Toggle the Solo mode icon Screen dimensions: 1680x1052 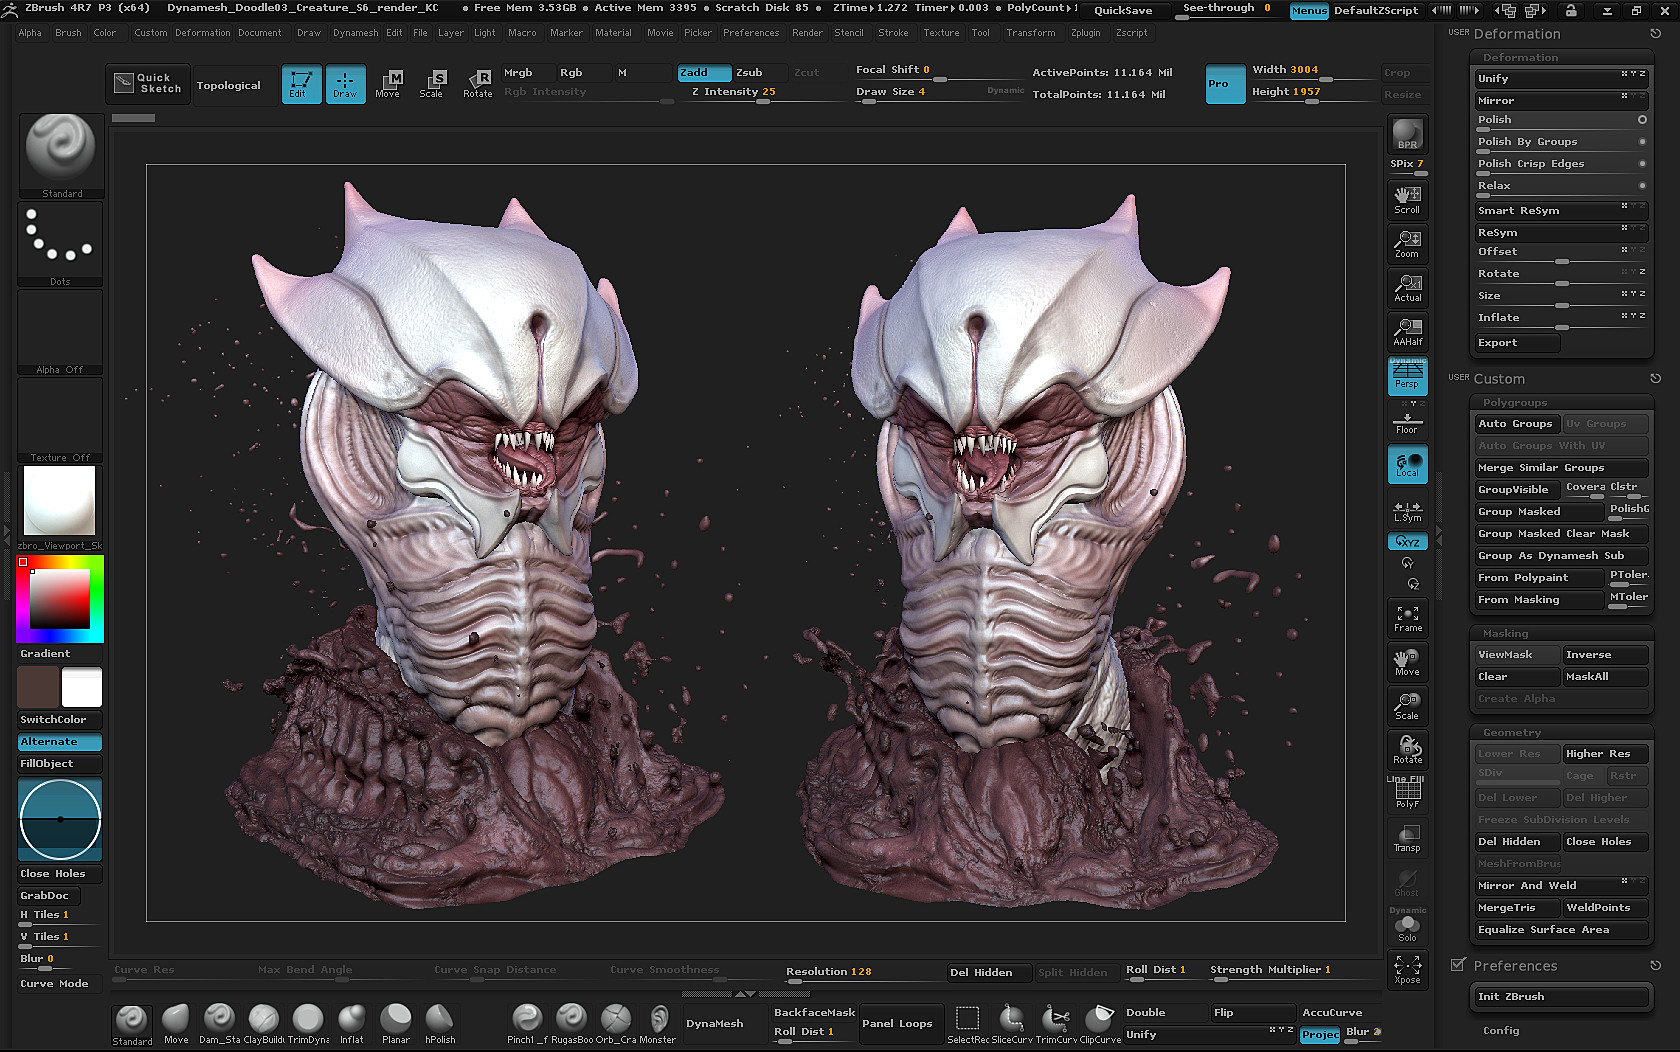[x=1407, y=928]
